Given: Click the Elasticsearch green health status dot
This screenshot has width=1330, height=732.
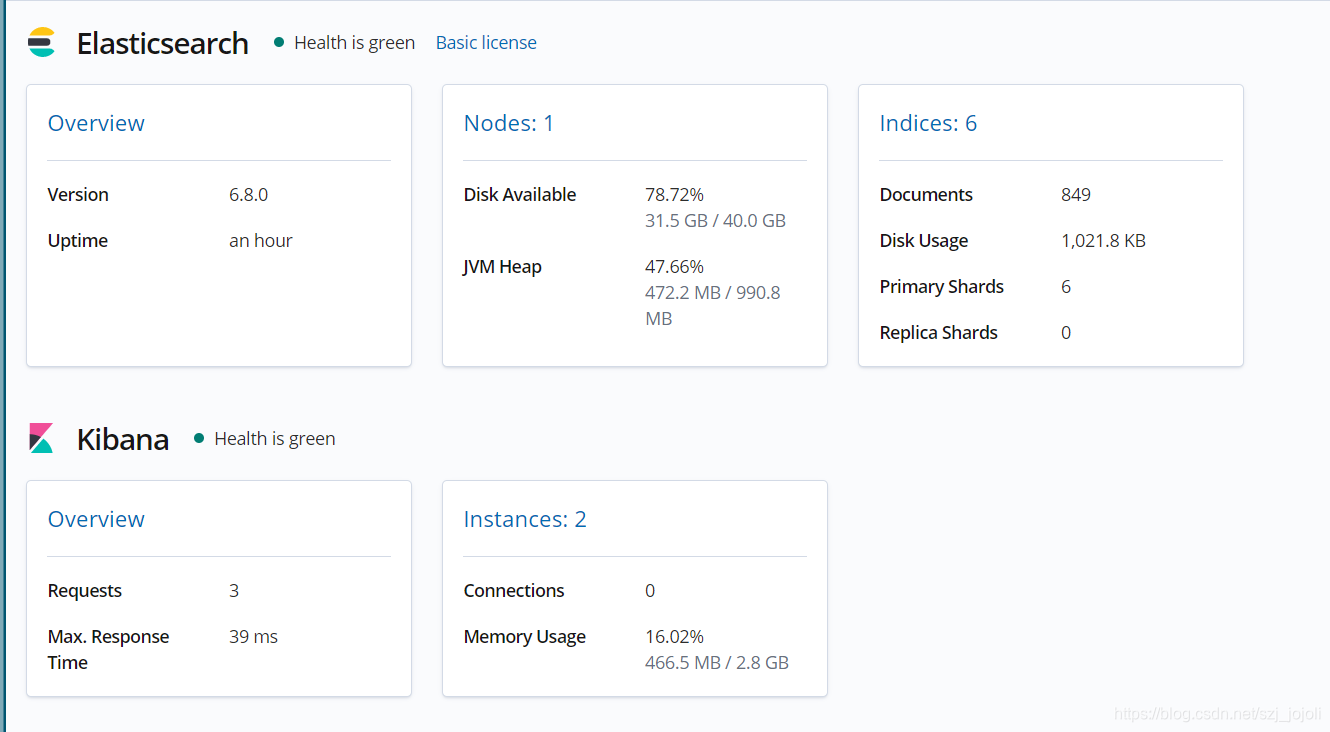Looking at the screenshot, I should pos(279,42).
